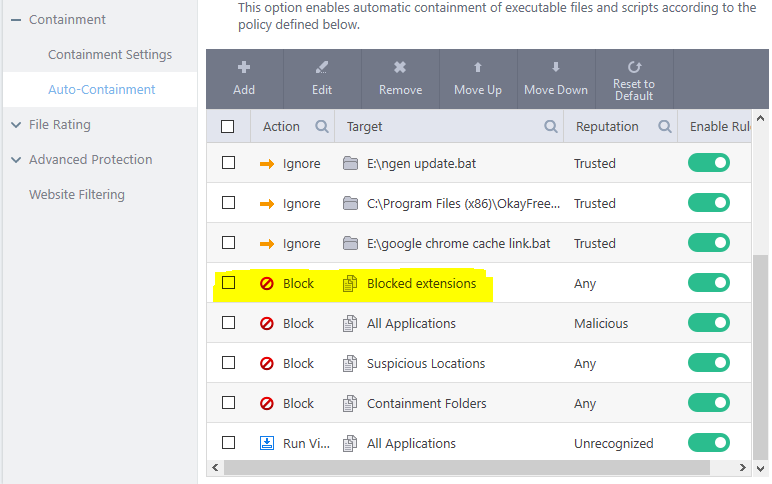The image size is (772, 484).
Task: Click the Move Up arrow icon
Action: point(478,68)
